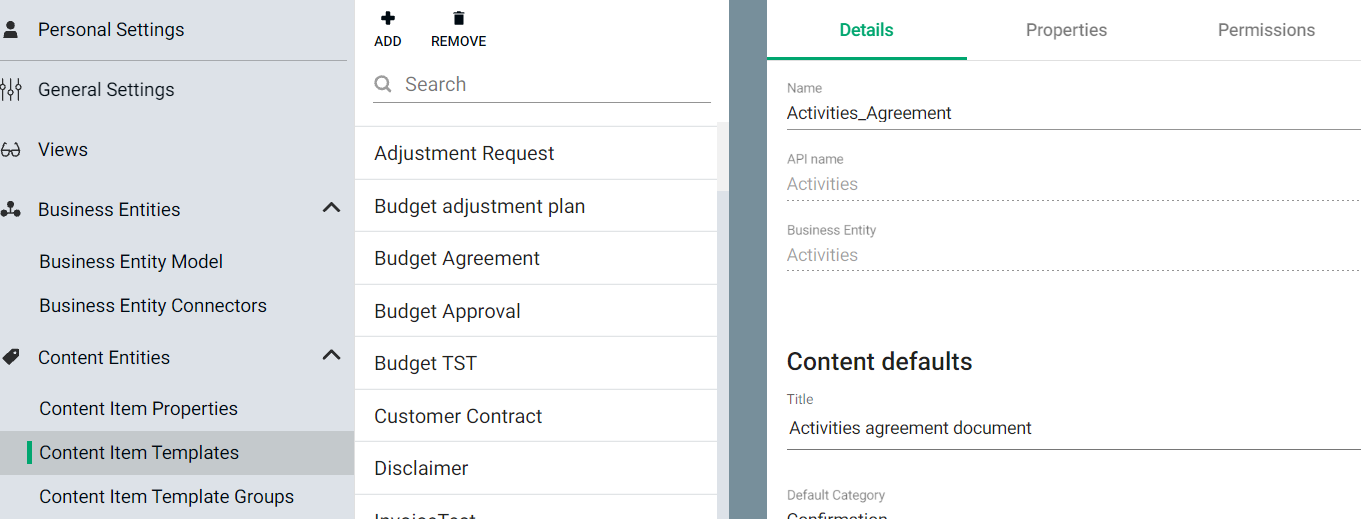1361x519 pixels.
Task: Click into the template Search field
Action: [555, 85]
